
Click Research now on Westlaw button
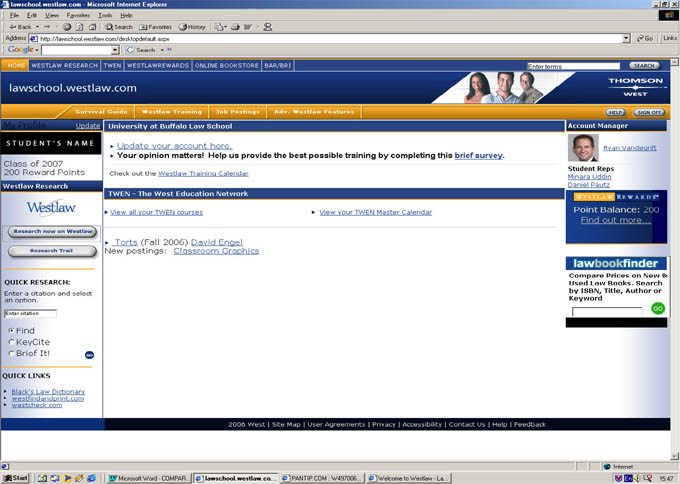point(52,232)
